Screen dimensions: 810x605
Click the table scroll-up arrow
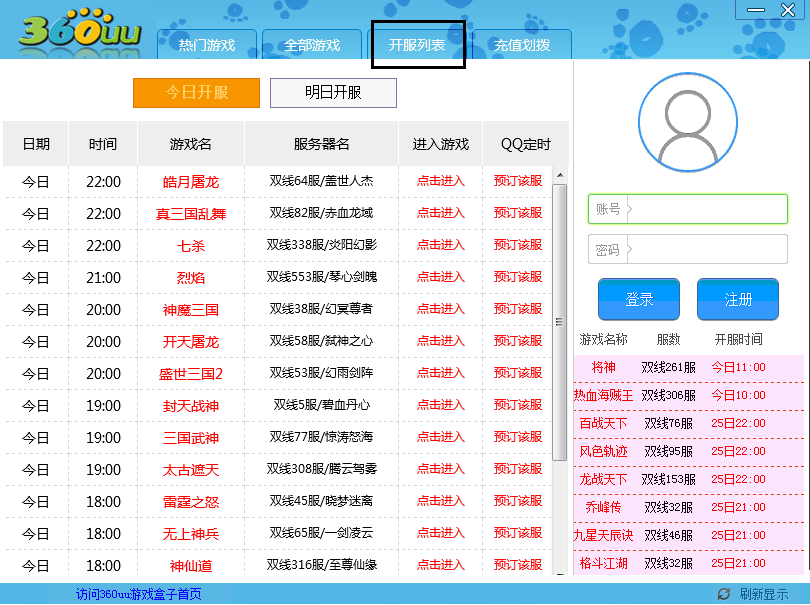(x=560, y=176)
